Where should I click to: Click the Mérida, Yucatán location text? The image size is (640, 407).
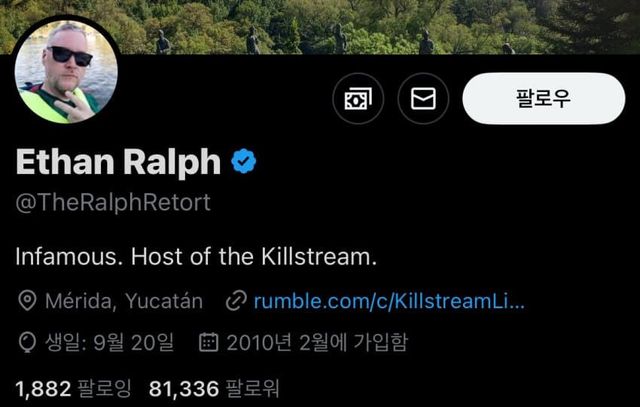[x=124, y=301]
